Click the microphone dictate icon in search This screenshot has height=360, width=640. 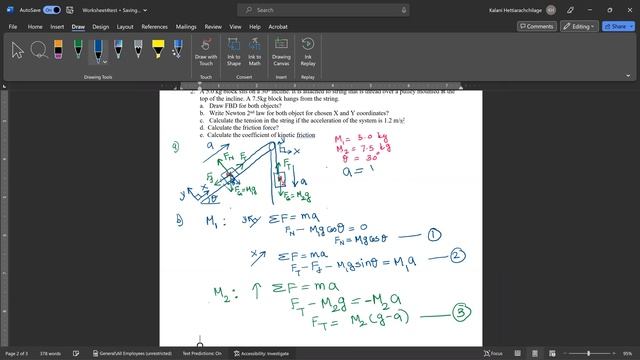click(x=404, y=10)
